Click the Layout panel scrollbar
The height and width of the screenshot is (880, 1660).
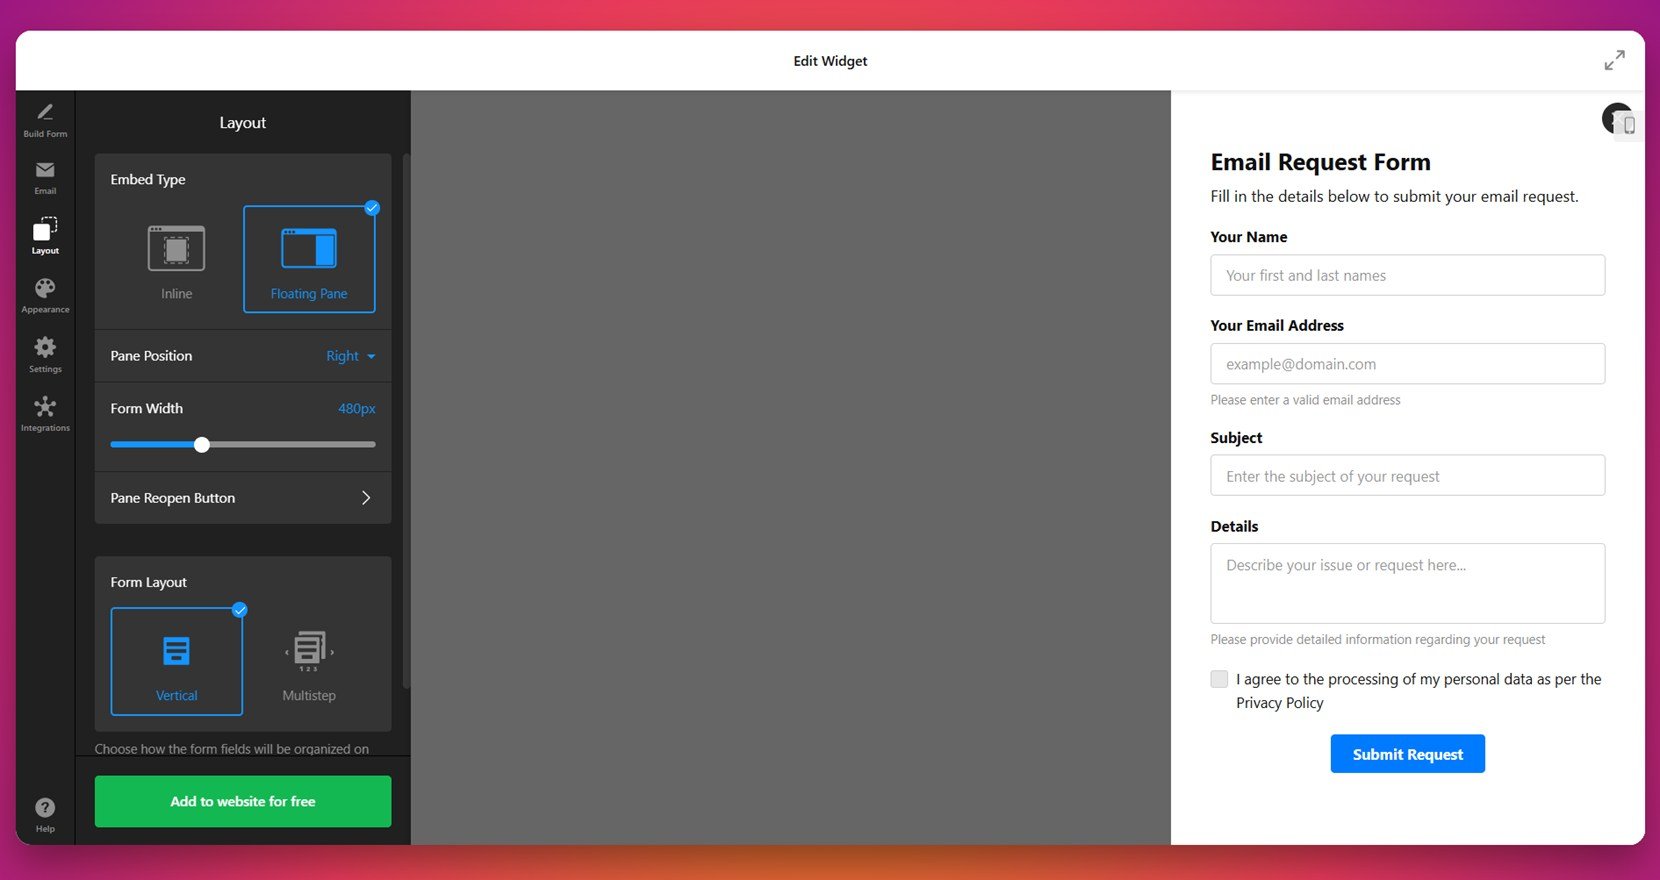406,420
